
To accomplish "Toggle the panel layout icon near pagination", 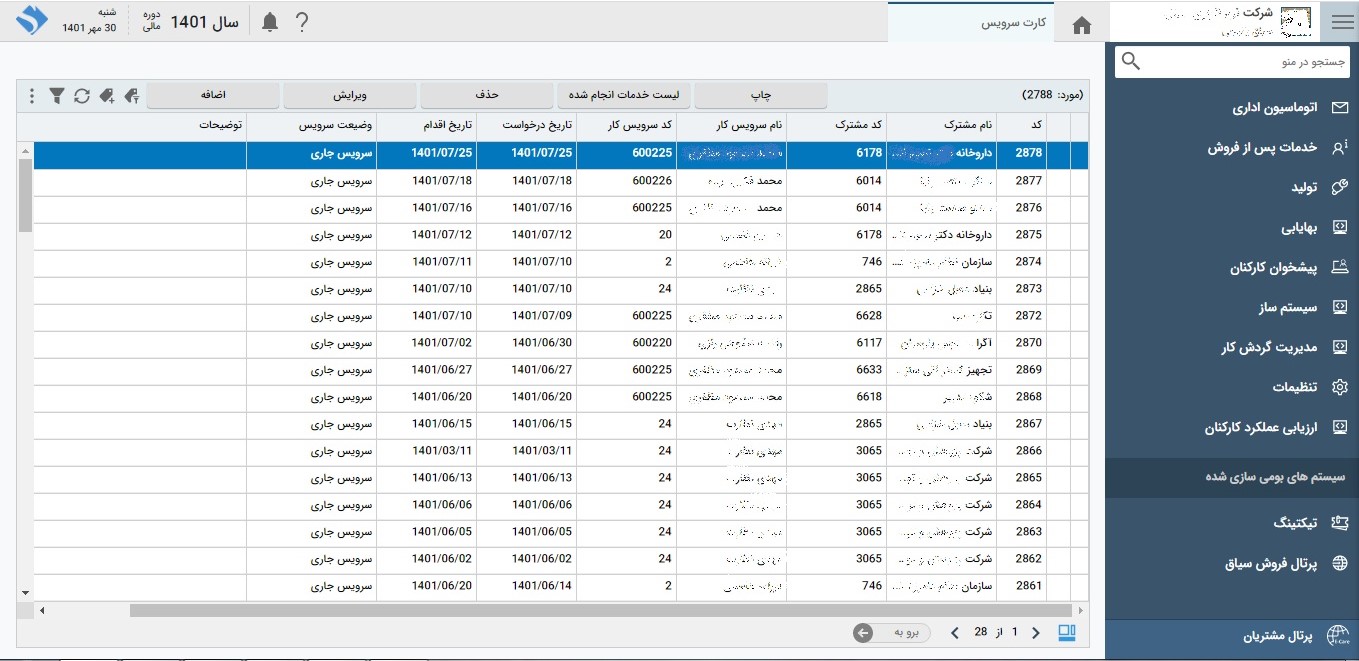I will pyautogui.click(x=1067, y=632).
